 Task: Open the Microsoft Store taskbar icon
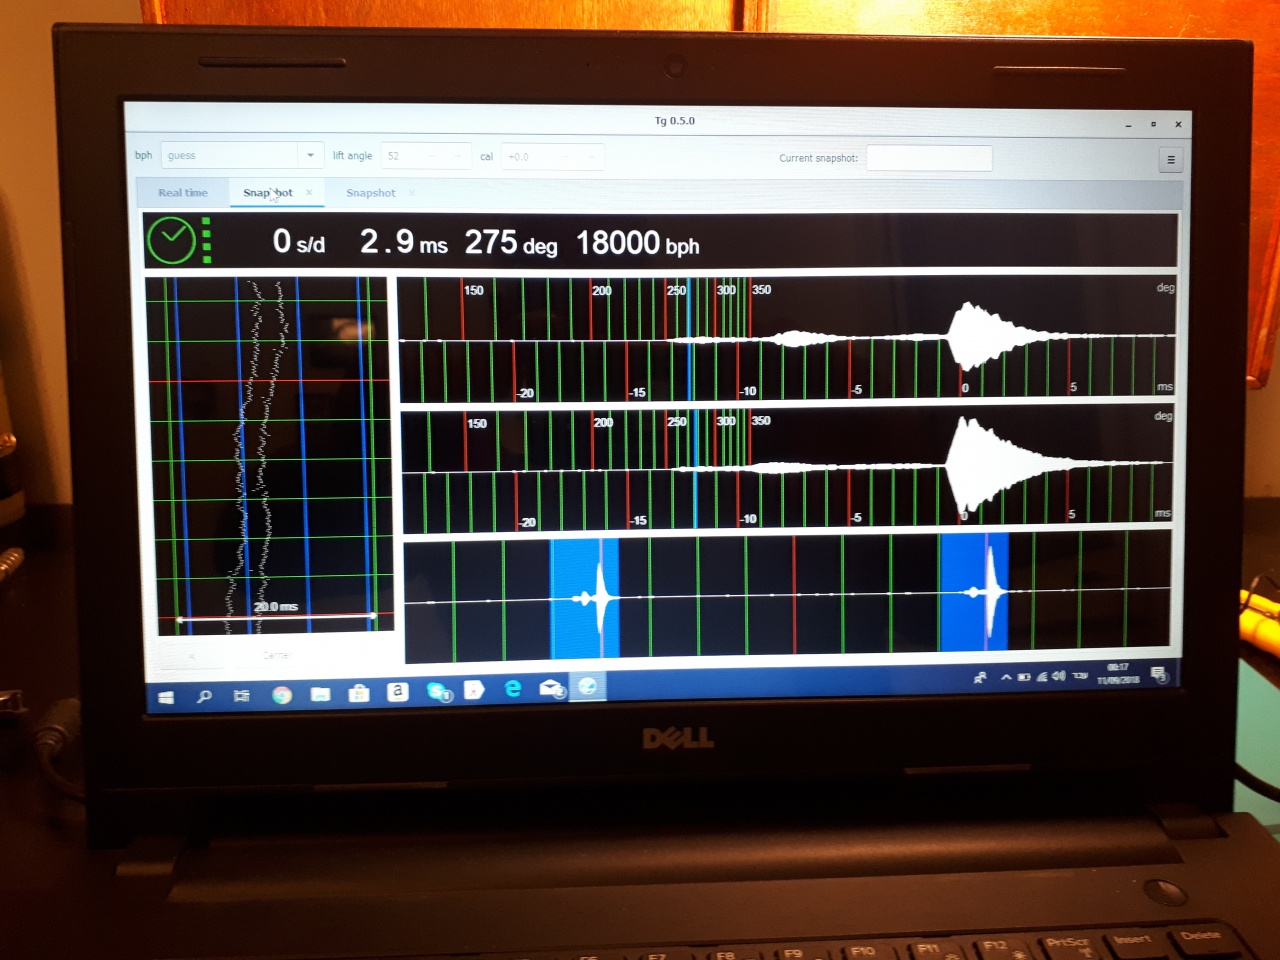pyautogui.click(x=359, y=693)
